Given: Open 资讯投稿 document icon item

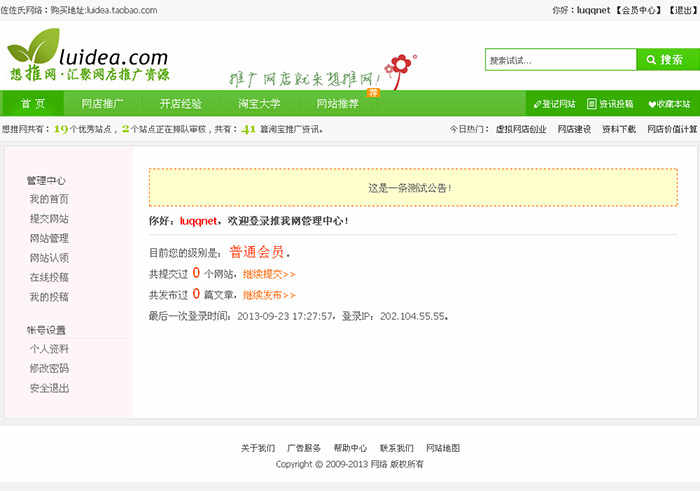Looking at the screenshot, I should point(610,104).
